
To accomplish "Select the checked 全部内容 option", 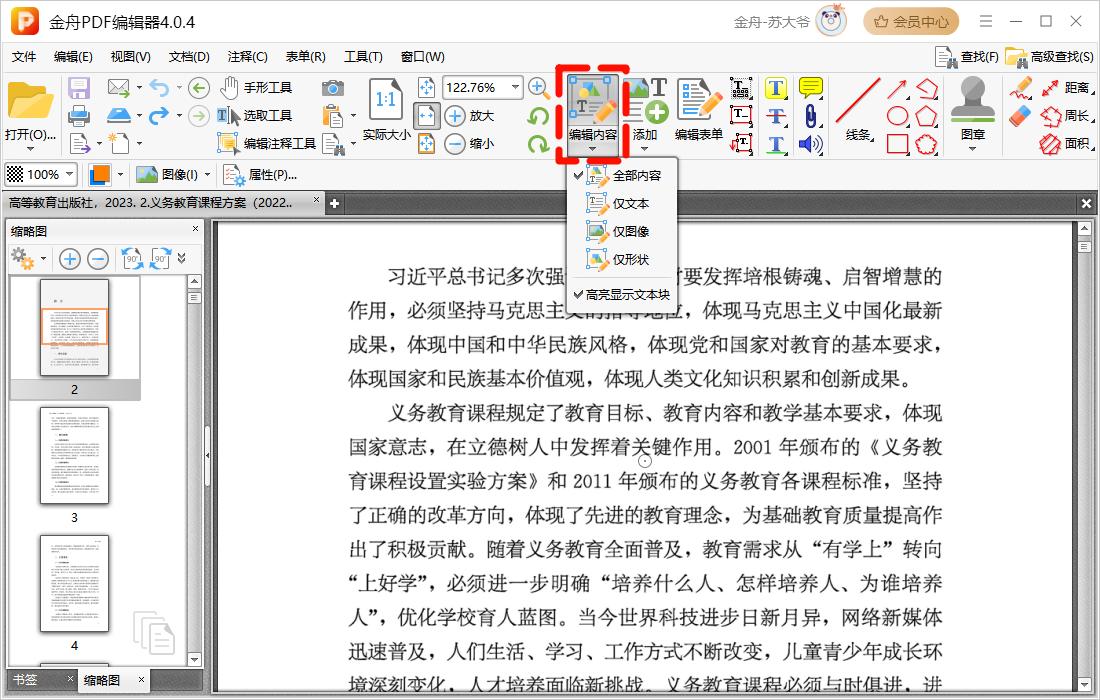I will pos(636,176).
